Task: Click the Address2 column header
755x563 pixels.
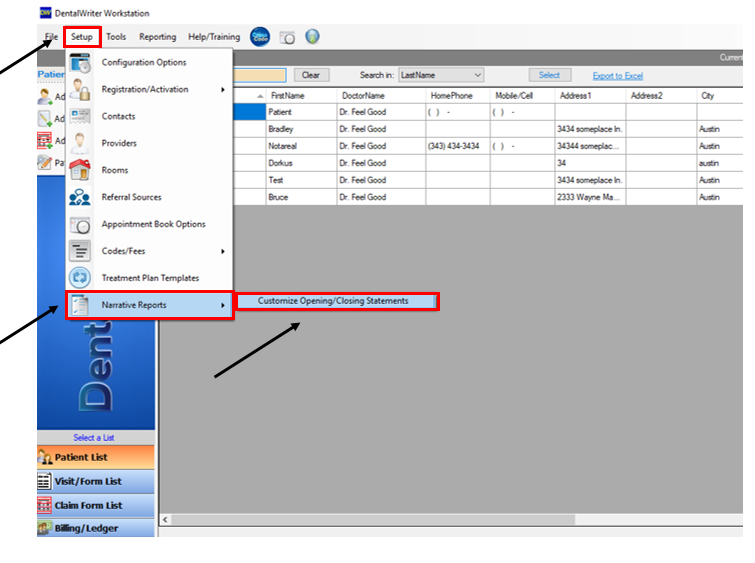Action: (647, 96)
